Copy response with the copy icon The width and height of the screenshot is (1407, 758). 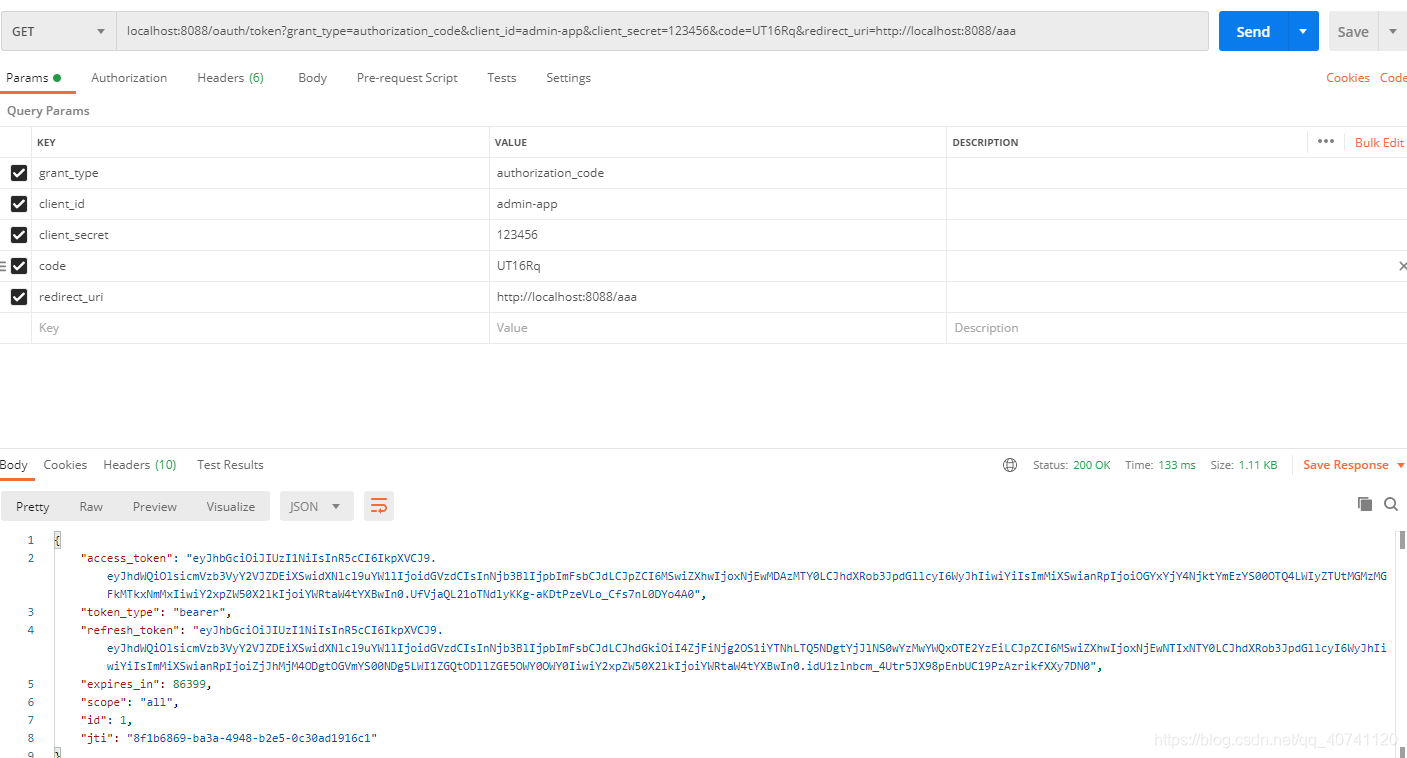pyautogui.click(x=1364, y=504)
